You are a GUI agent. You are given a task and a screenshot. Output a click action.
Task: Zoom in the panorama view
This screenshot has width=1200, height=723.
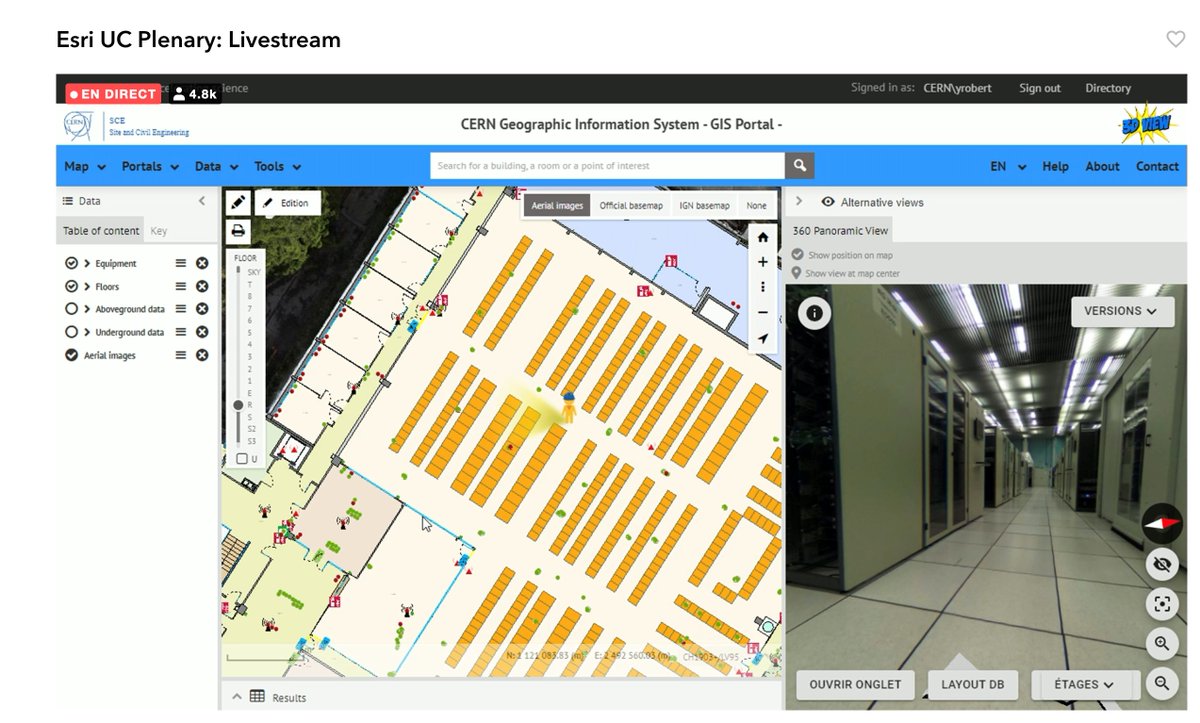point(1161,643)
